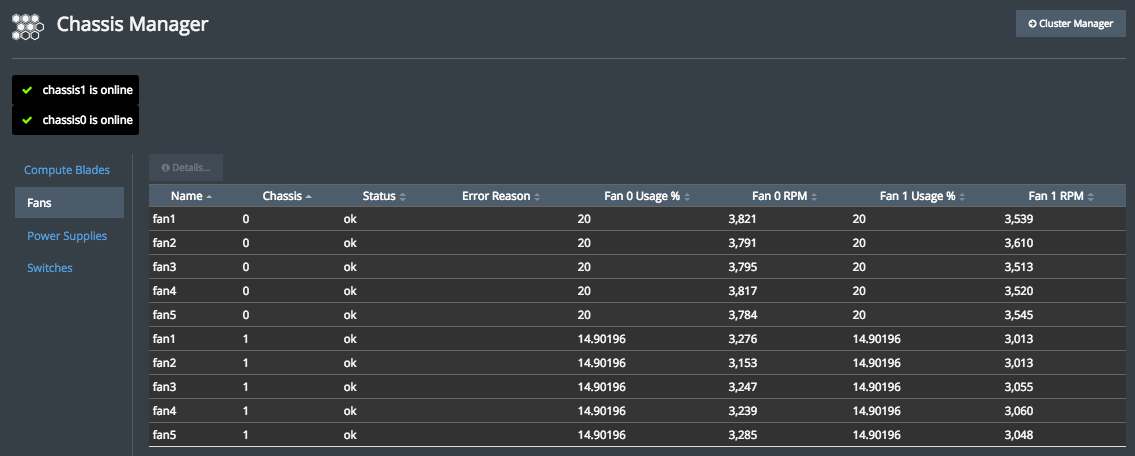Click the chassis0 online green checkmark icon
Image resolution: width=1135 pixels, height=456 pixels.
tap(28, 121)
